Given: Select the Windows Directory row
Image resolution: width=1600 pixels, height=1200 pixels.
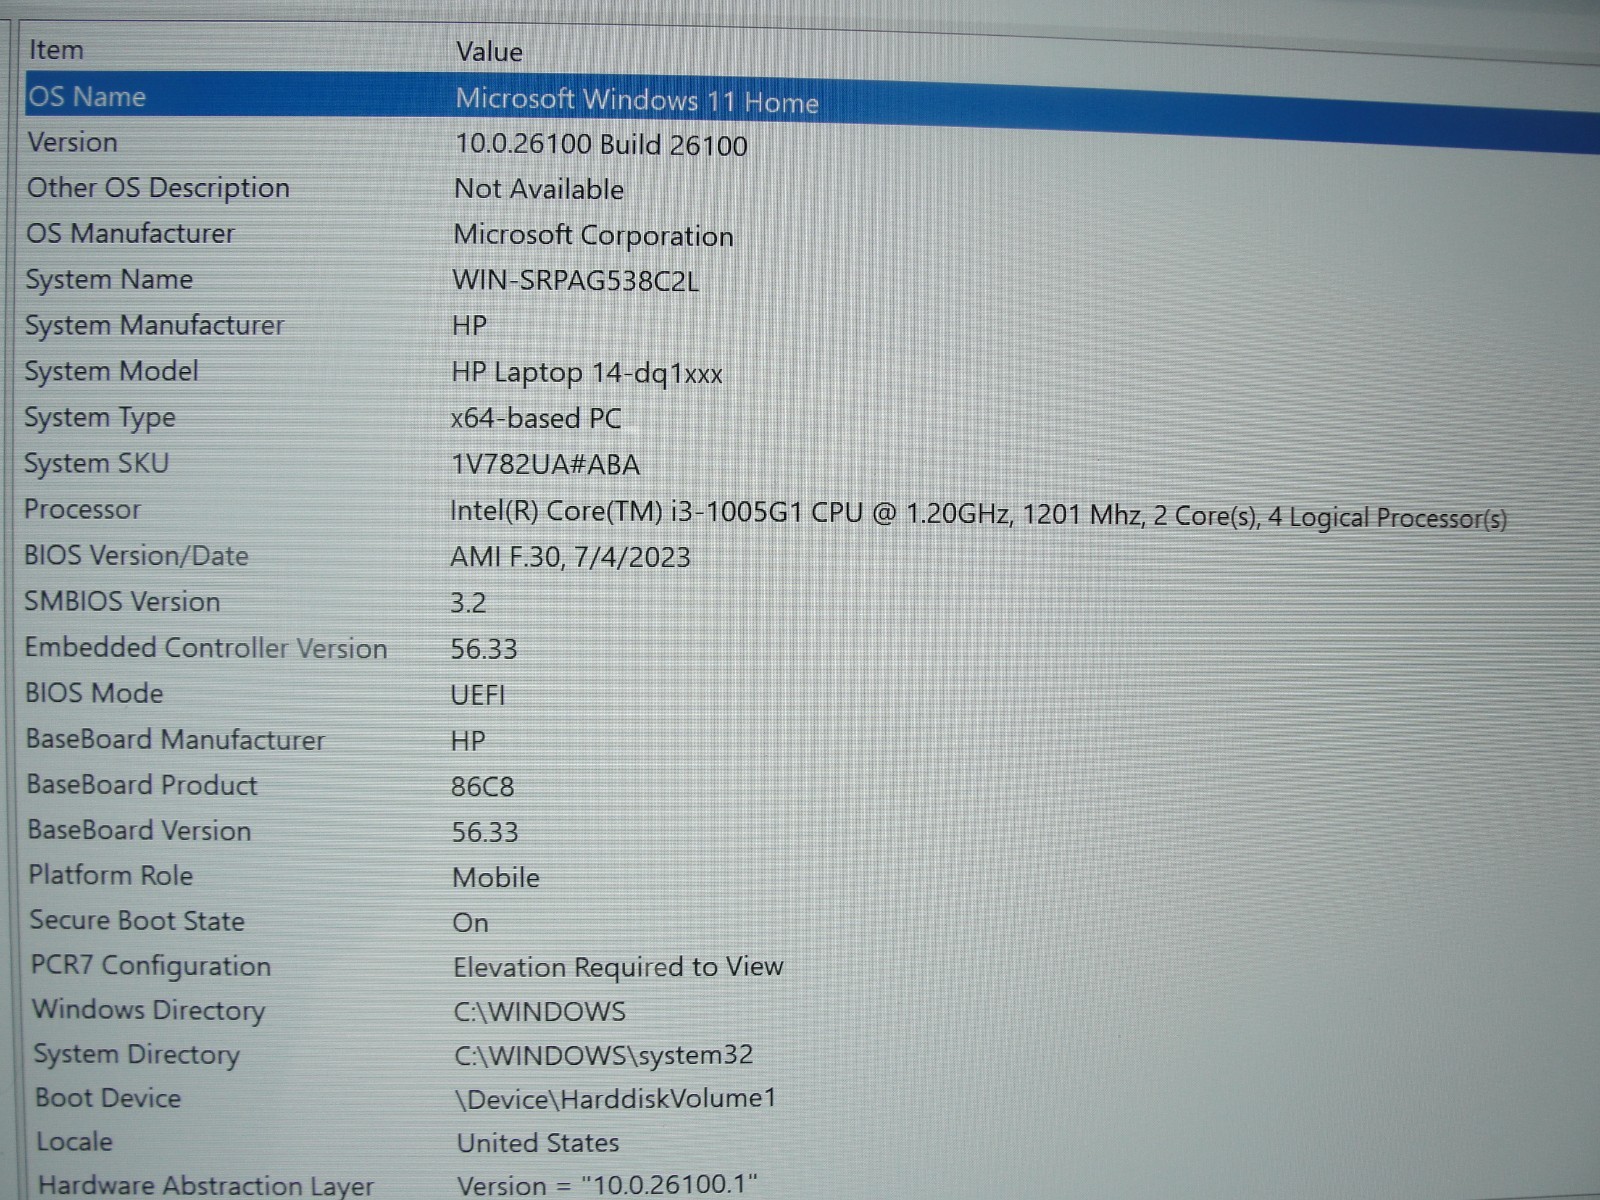Looking at the screenshot, I should pyautogui.click(x=149, y=1010).
